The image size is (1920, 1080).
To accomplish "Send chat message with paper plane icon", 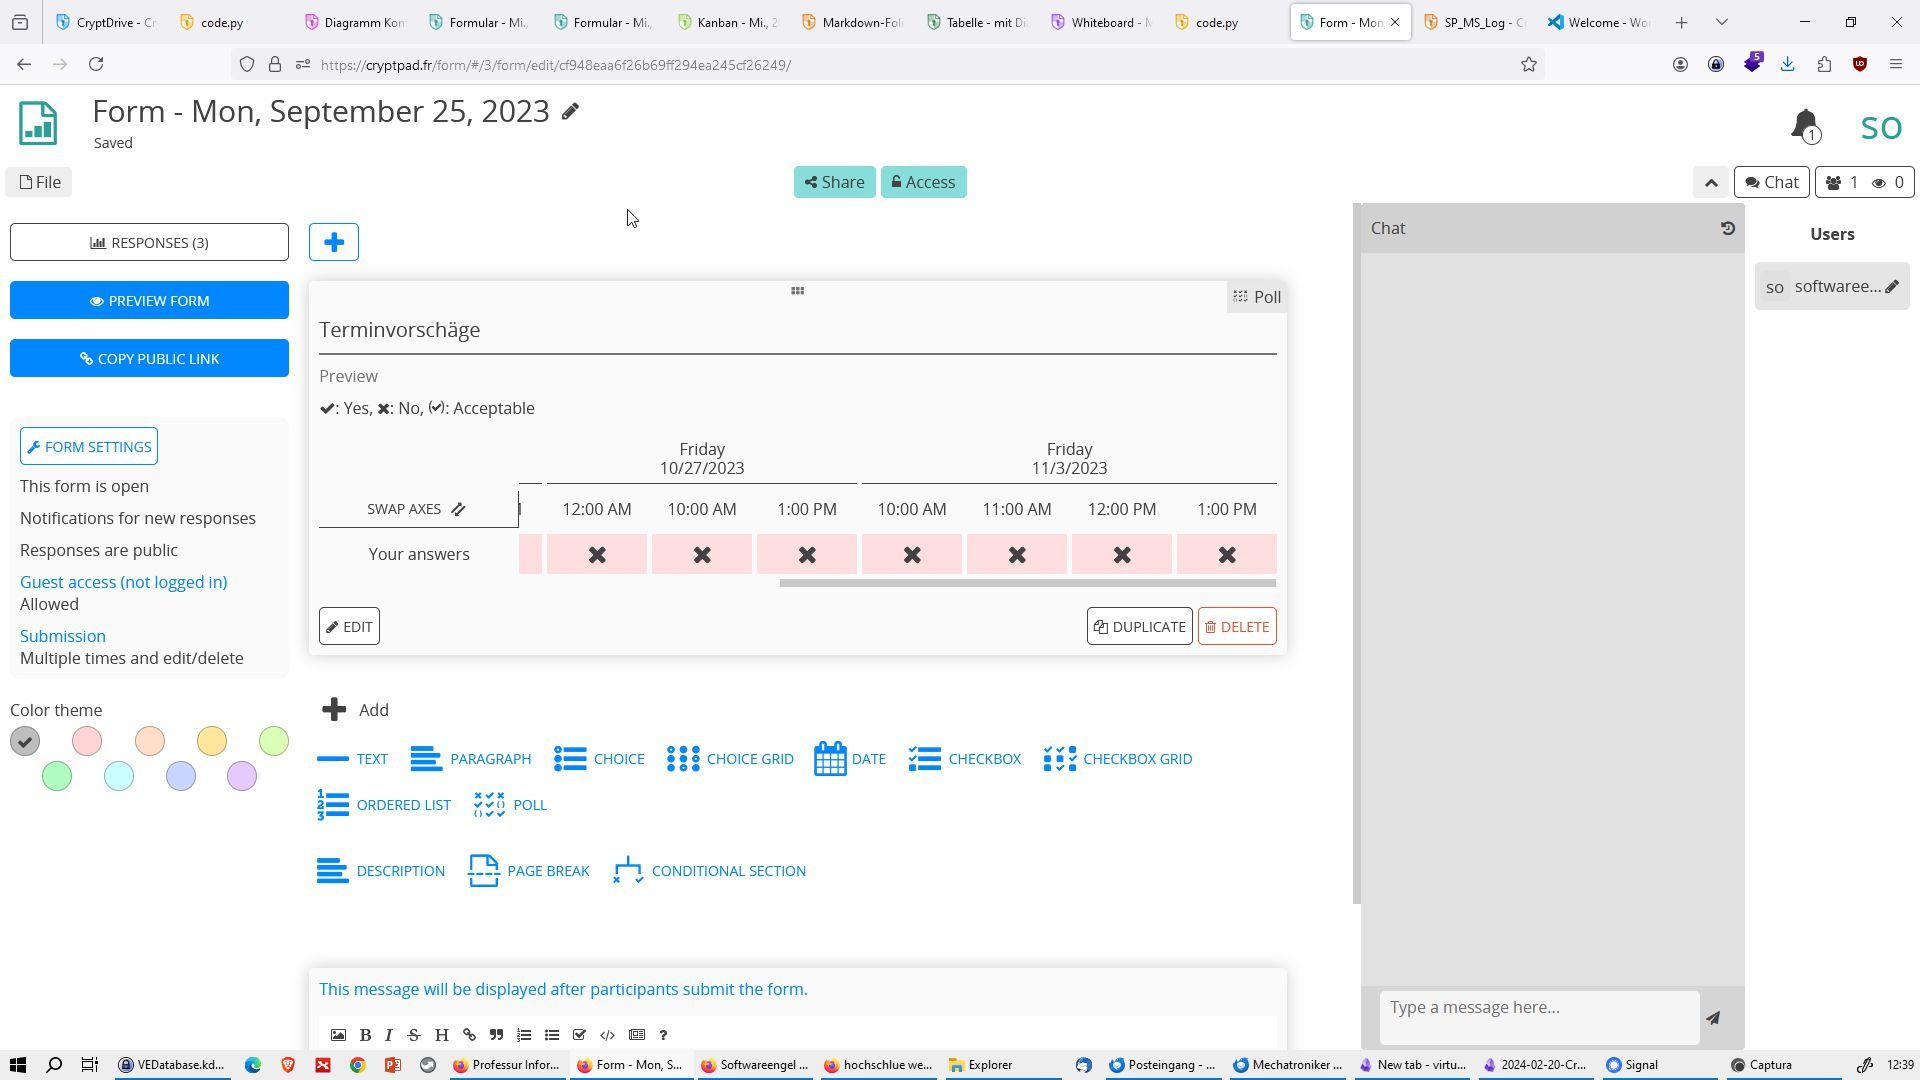I will coord(1713,1018).
